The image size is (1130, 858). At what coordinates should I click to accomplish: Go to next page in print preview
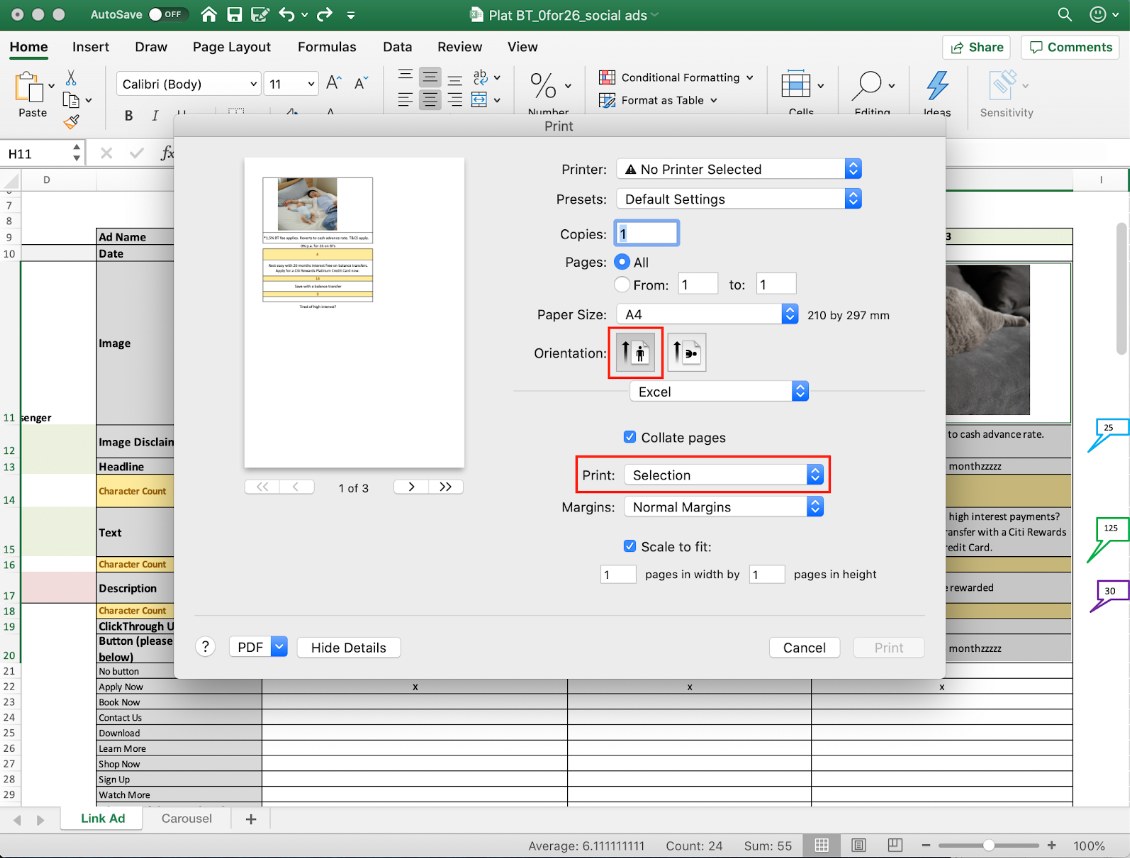pyautogui.click(x=411, y=487)
